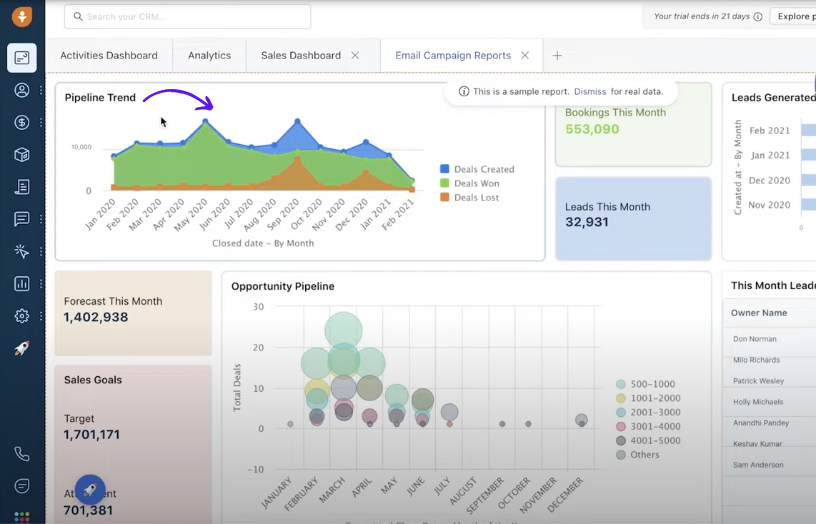Select Don Norman row
The width and height of the screenshot is (816, 524).
pyautogui.click(x=769, y=339)
